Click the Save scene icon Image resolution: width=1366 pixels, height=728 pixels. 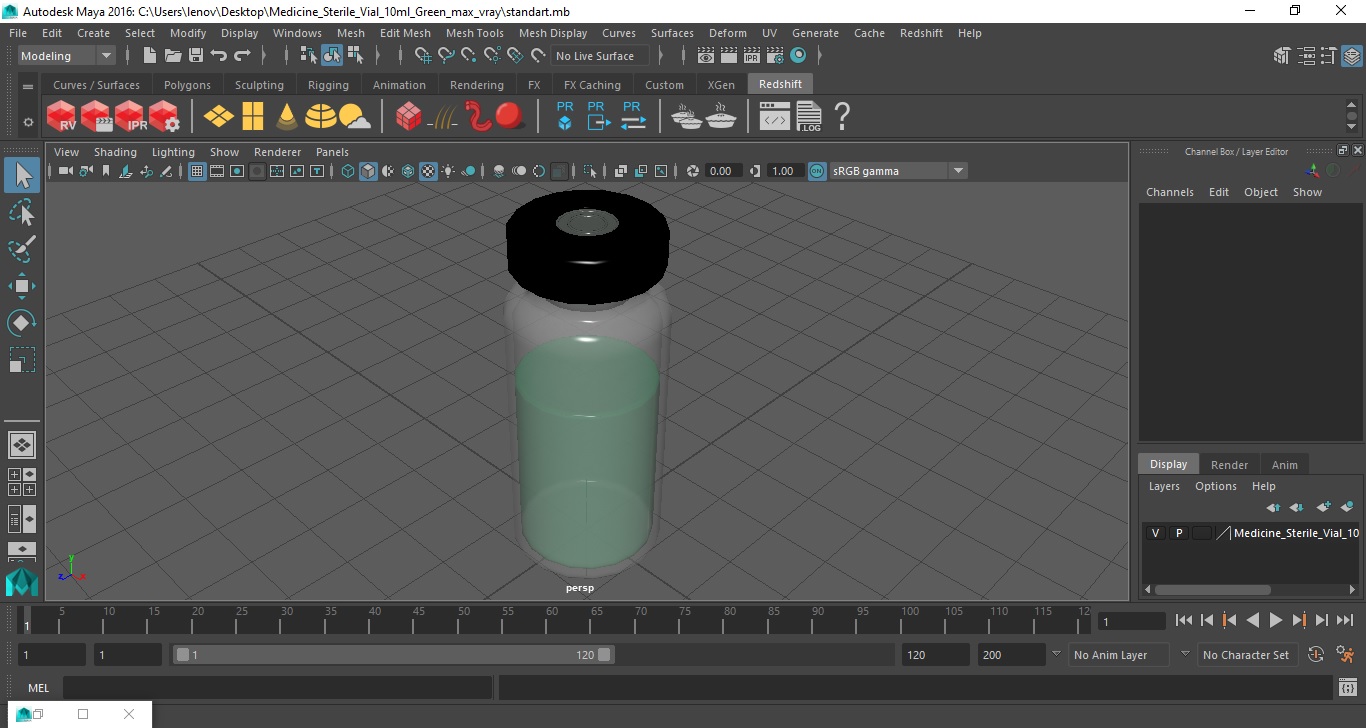pyautogui.click(x=196, y=56)
